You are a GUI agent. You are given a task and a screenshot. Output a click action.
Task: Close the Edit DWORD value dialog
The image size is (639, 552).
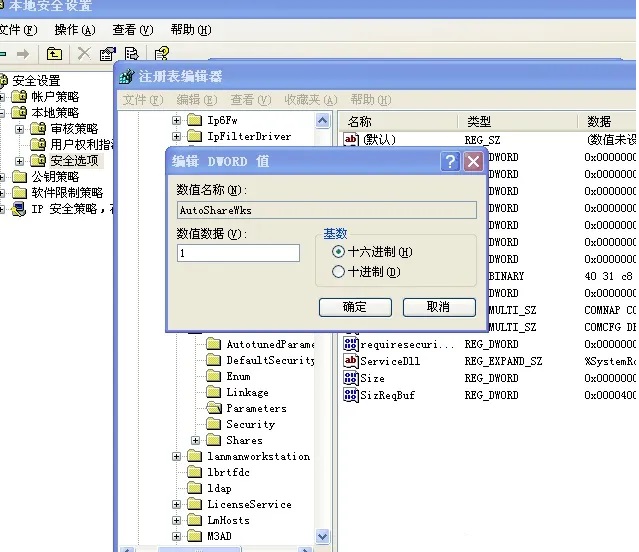pos(473,162)
